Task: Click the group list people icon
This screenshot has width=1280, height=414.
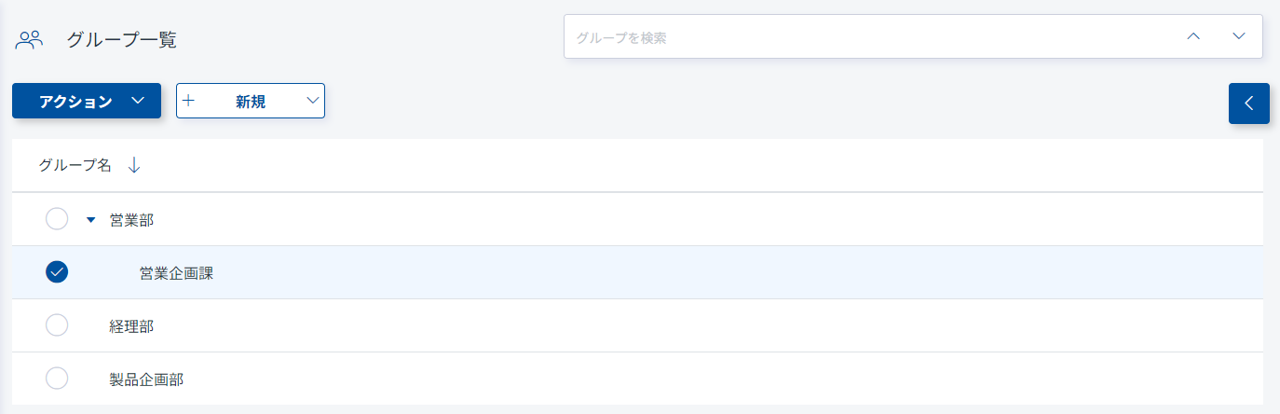Action: click(30, 40)
